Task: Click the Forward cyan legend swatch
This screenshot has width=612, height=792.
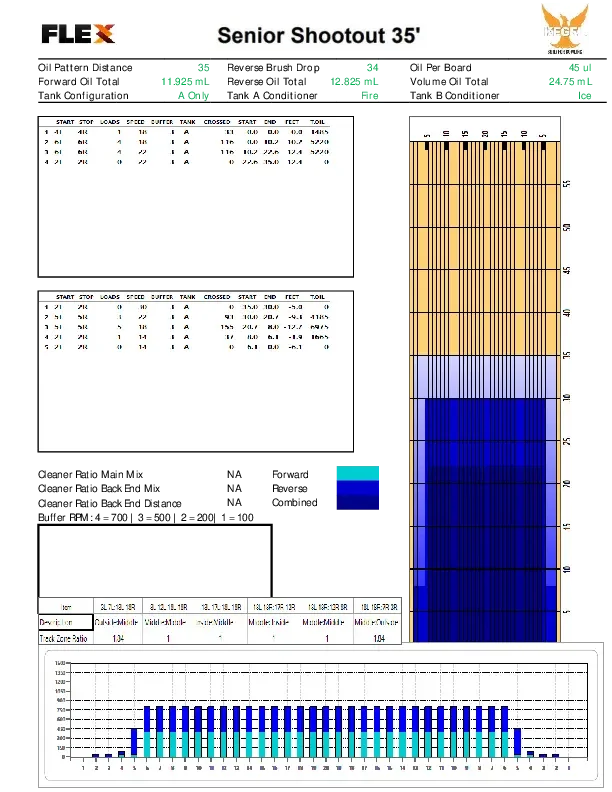Action: coord(358,473)
